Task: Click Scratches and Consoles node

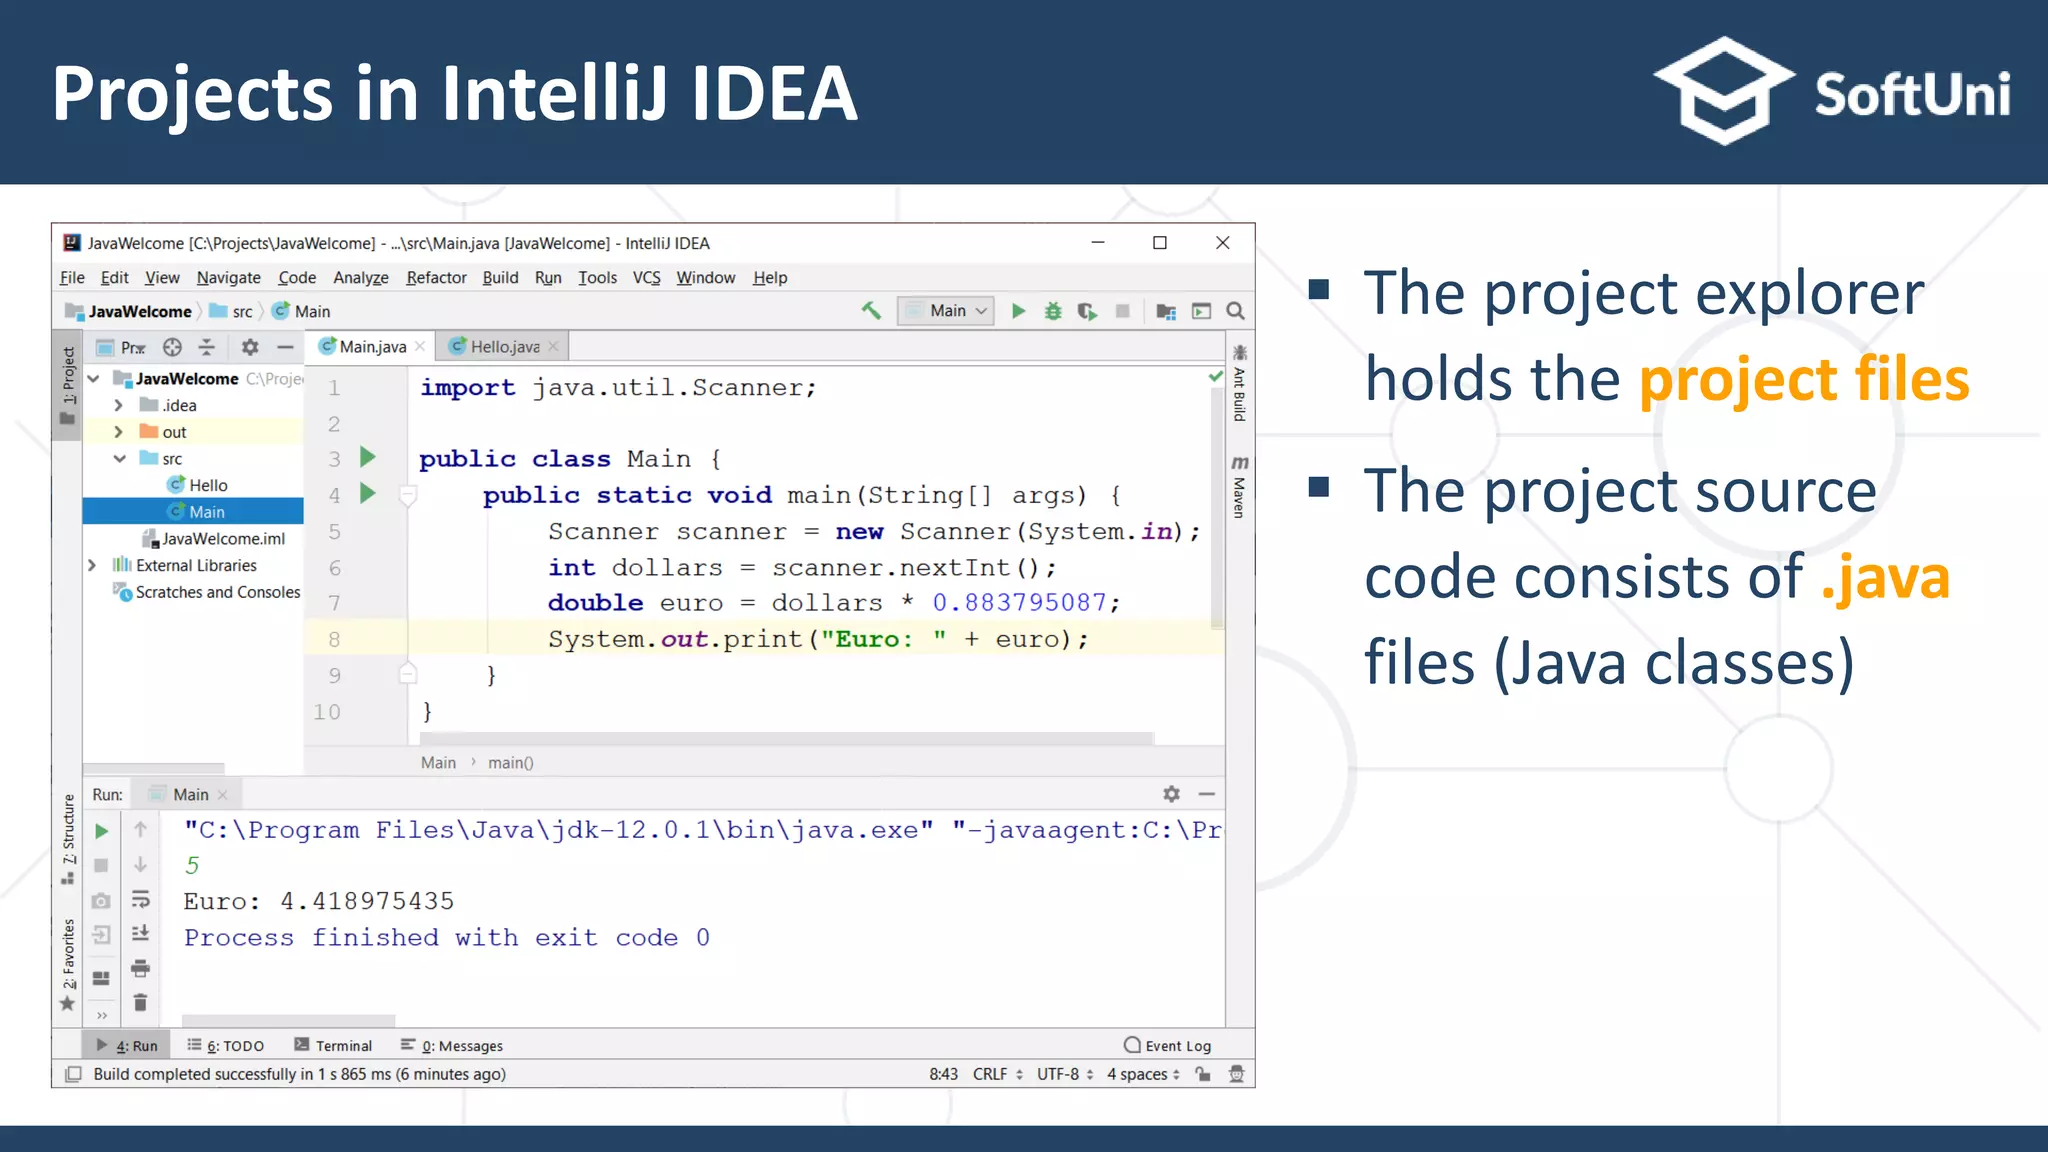Action: click(208, 592)
